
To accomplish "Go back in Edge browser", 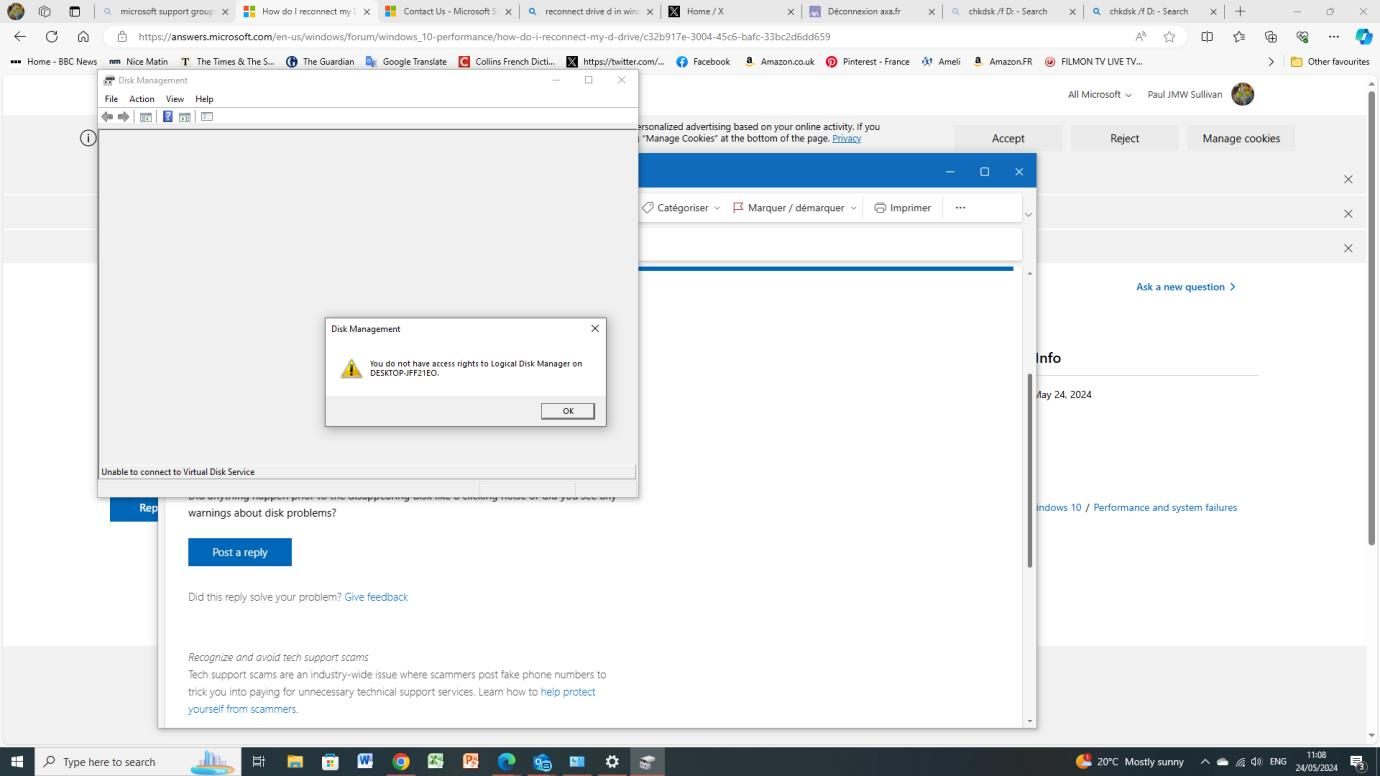I will click(x=20, y=36).
